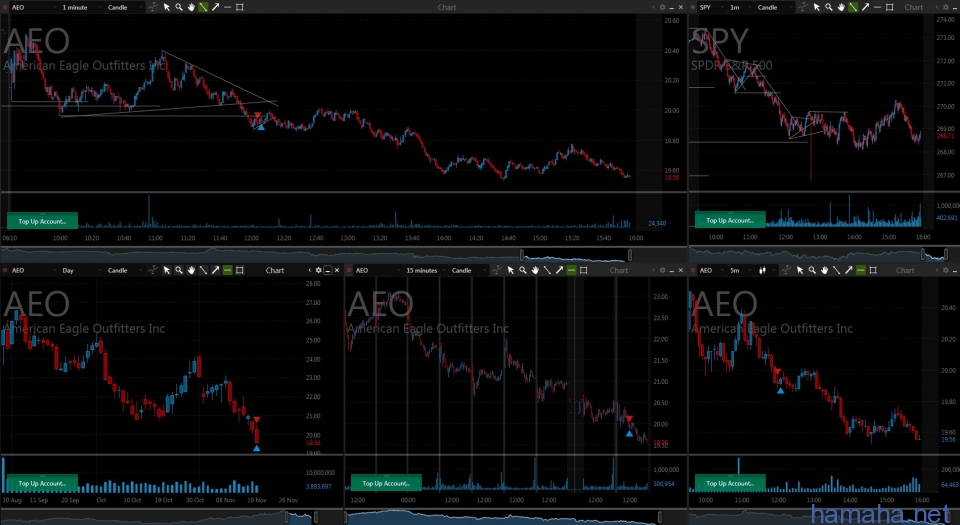Select magnifier zoom tool in SPY chart
The width and height of the screenshot is (960, 525).
pos(829,7)
